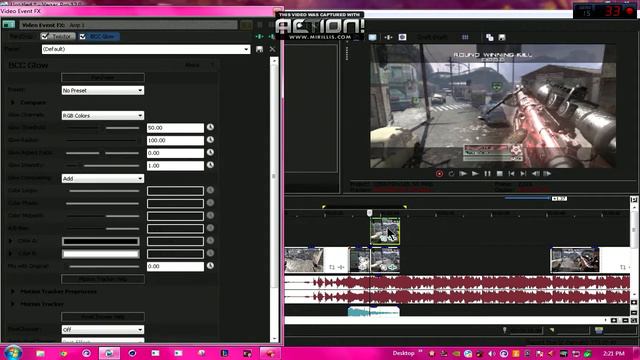Click the Desktop toolbar label in taskbar

pyautogui.click(x=403, y=353)
